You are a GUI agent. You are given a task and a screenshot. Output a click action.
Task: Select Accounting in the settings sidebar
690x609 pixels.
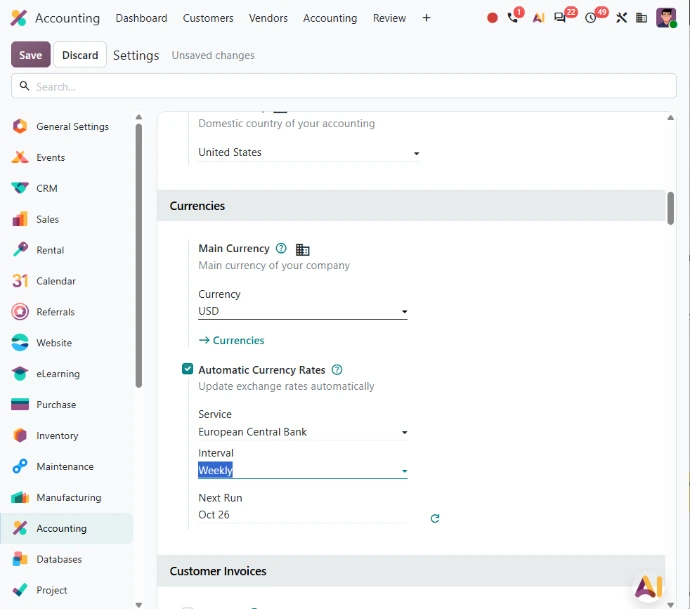[x=66, y=528]
